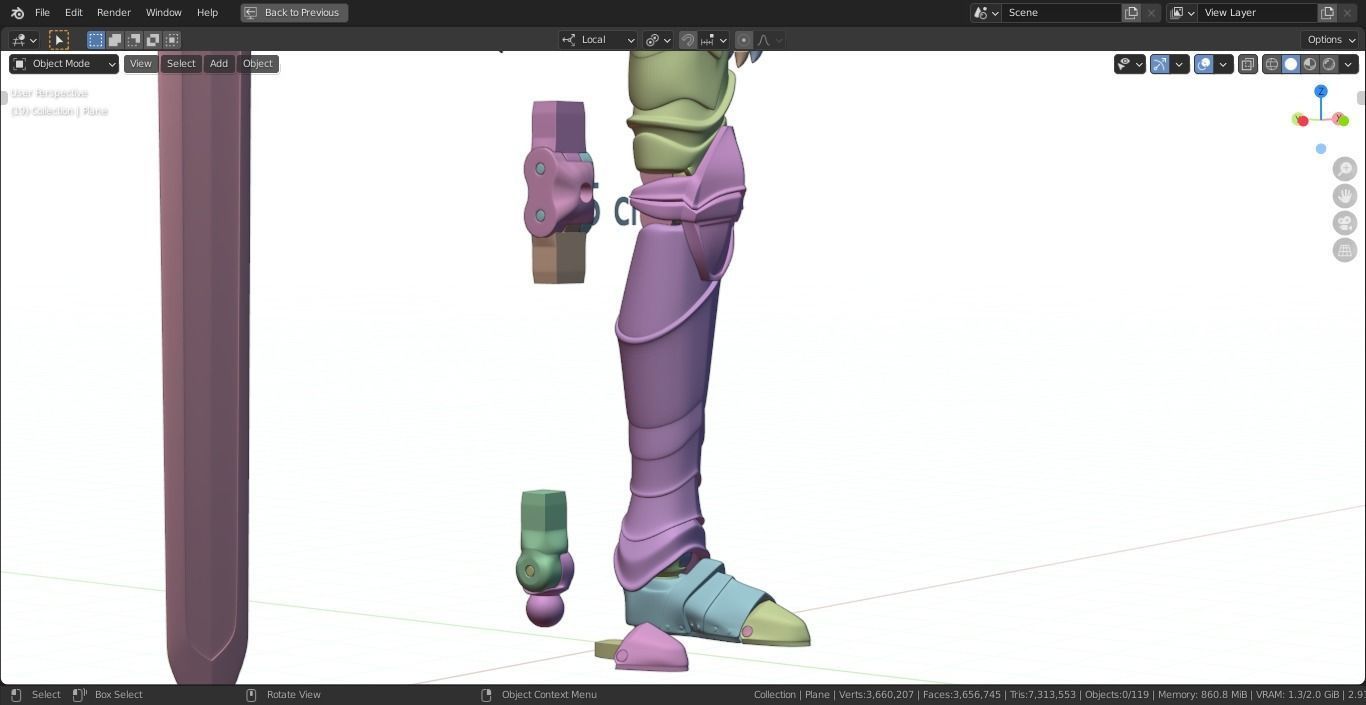1366x705 pixels.
Task: Open the scene browse icon dropdown
Action: [986, 13]
